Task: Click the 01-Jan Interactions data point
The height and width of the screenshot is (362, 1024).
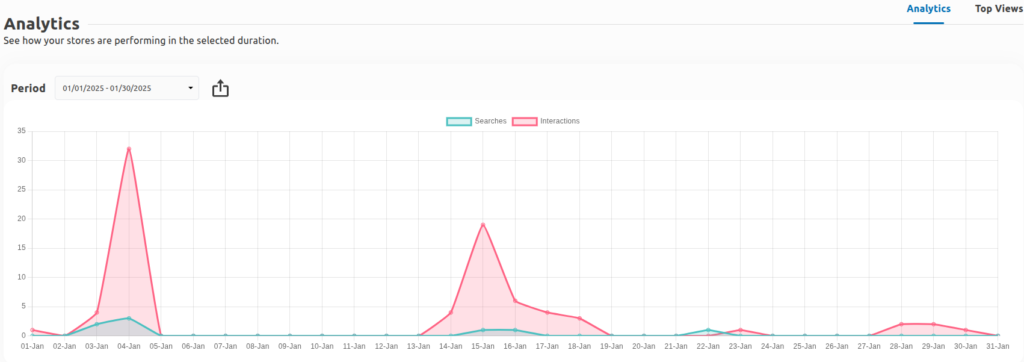Action: pos(32,330)
